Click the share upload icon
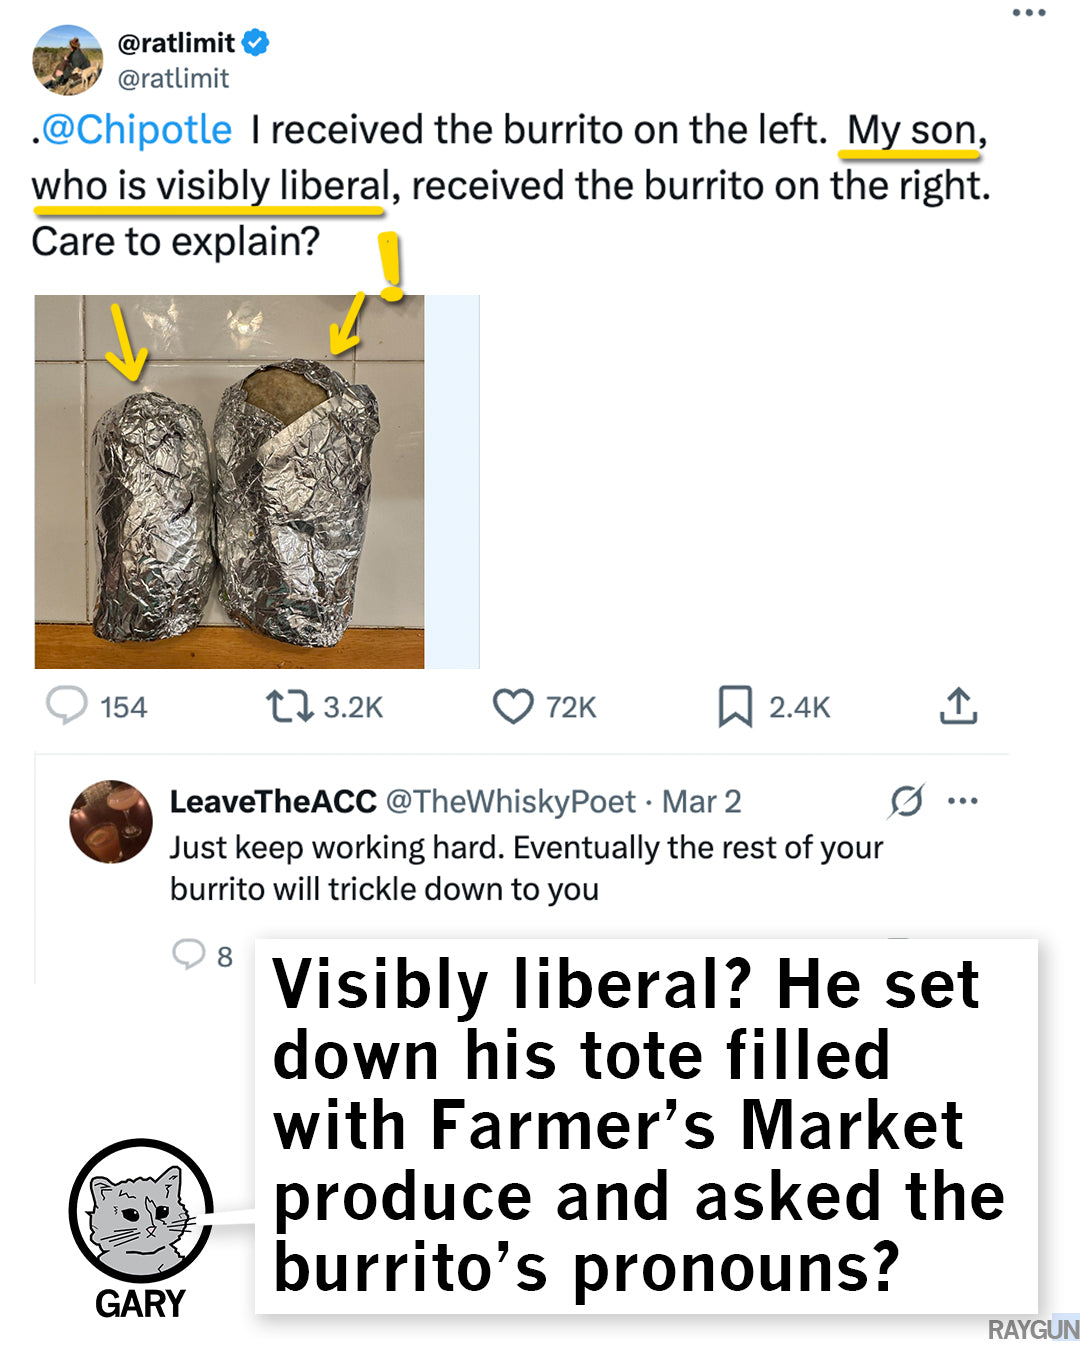Screen dimensions: 1080x1350 (958, 706)
